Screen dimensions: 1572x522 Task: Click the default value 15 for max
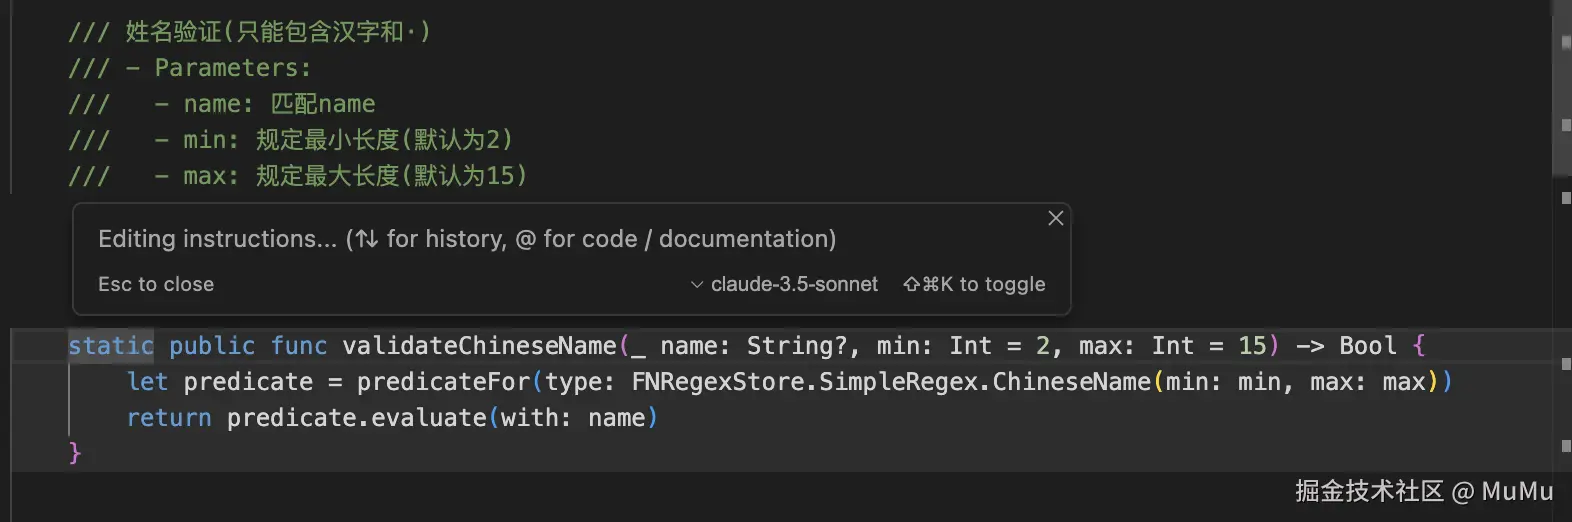[1252, 346]
